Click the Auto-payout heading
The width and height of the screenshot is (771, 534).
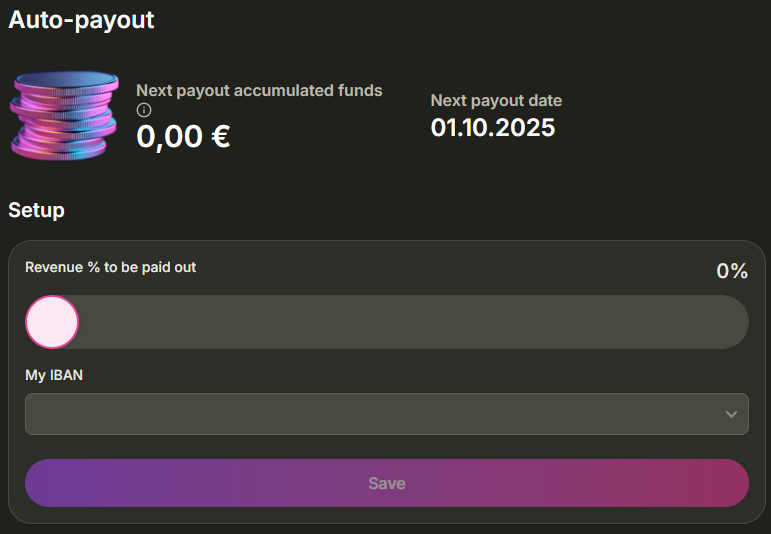coord(81,19)
